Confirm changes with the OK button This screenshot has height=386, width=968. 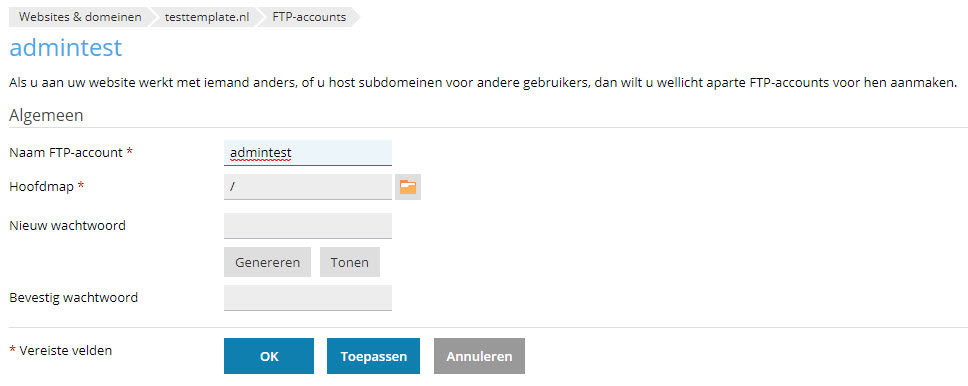[x=269, y=356]
